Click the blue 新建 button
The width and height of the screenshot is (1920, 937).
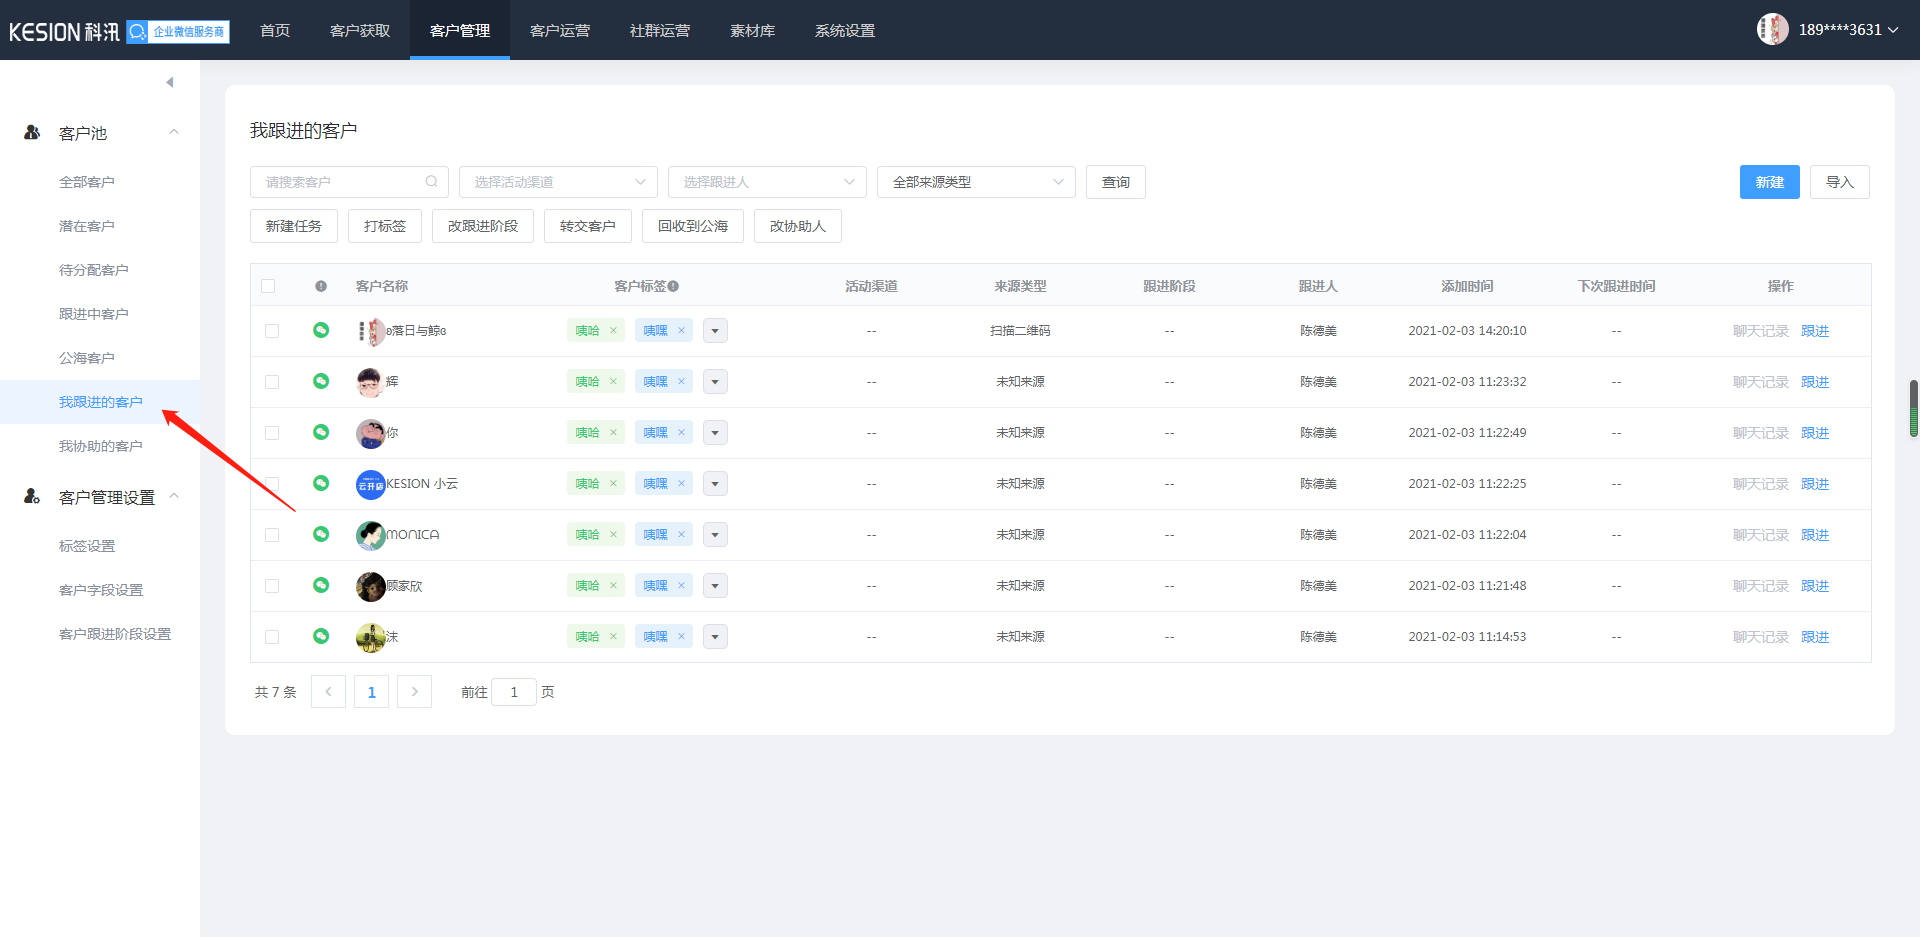pos(1770,182)
